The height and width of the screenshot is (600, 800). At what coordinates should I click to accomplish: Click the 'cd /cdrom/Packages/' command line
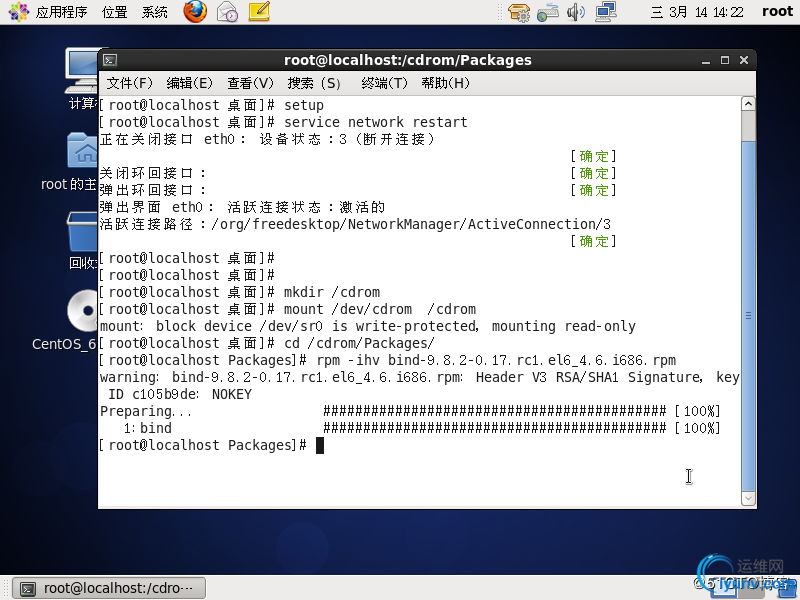tap(267, 343)
